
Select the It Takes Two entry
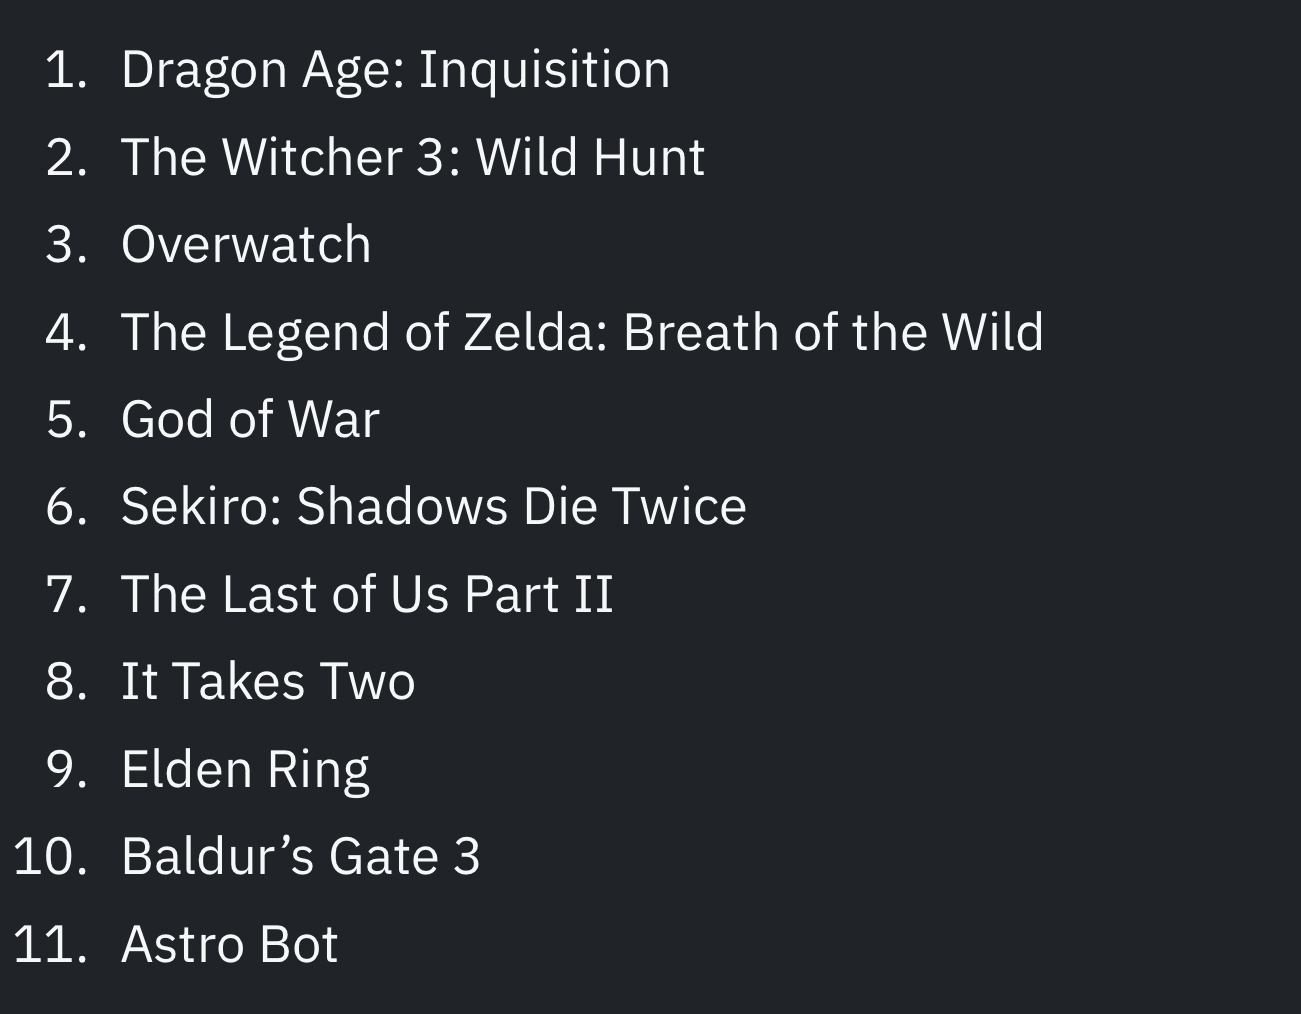point(268,682)
